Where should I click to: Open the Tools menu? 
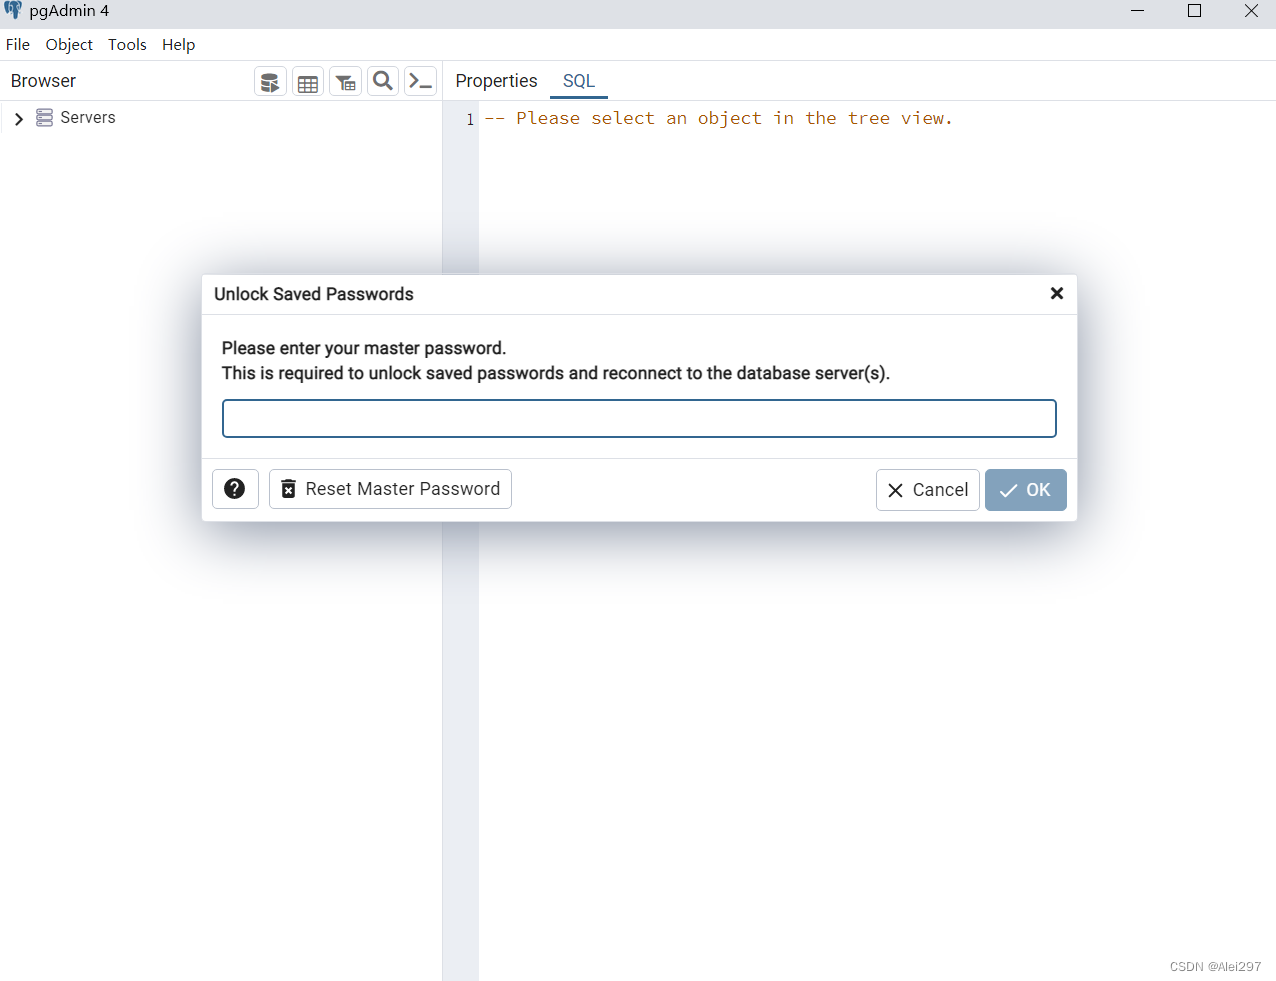[x=127, y=45]
